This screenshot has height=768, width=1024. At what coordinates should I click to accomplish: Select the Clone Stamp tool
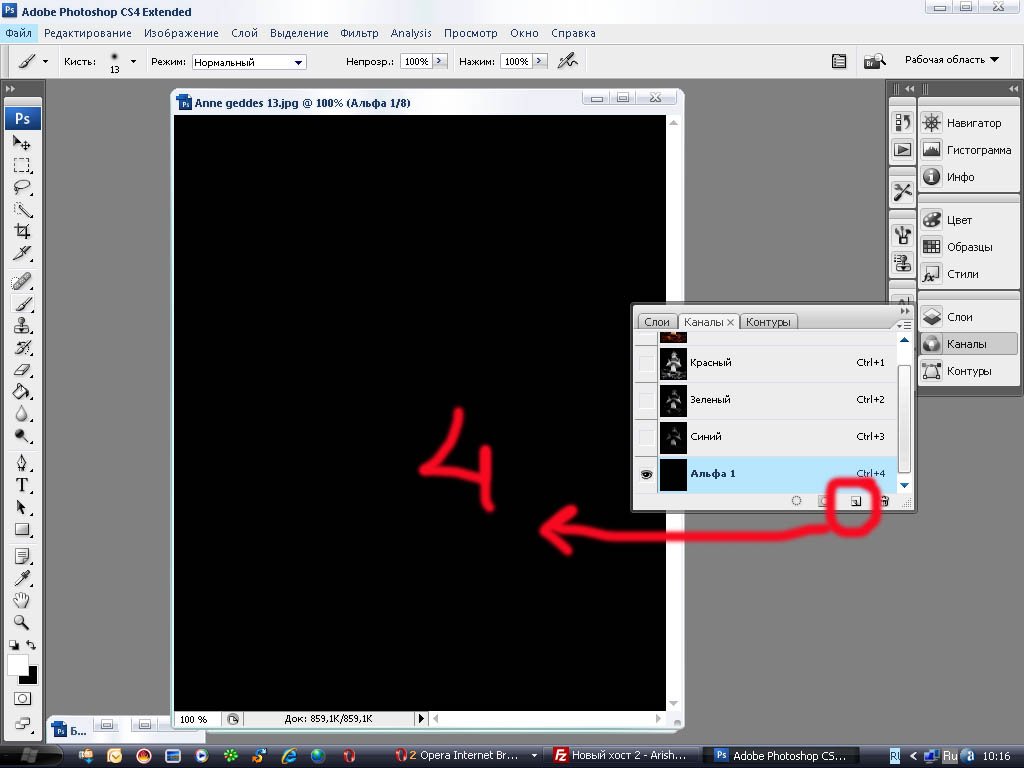(22, 325)
